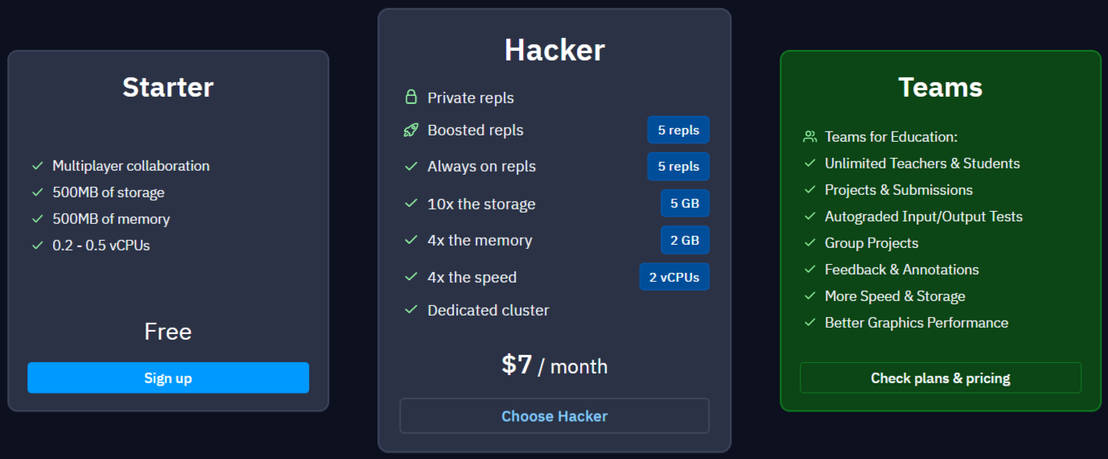The height and width of the screenshot is (459, 1108).
Task: Click the 5 repls badge for Always on repls
Action: tap(678, 166)
